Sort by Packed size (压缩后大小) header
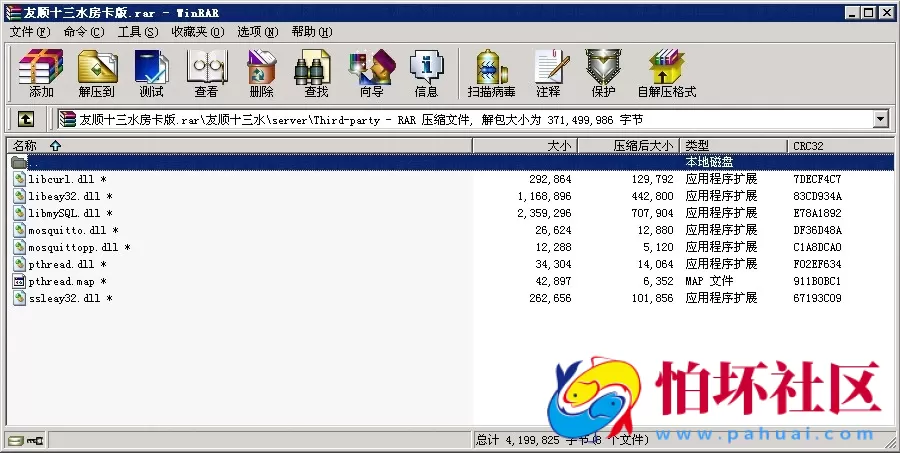Screen dimensions: 900x453 (629, 146)
